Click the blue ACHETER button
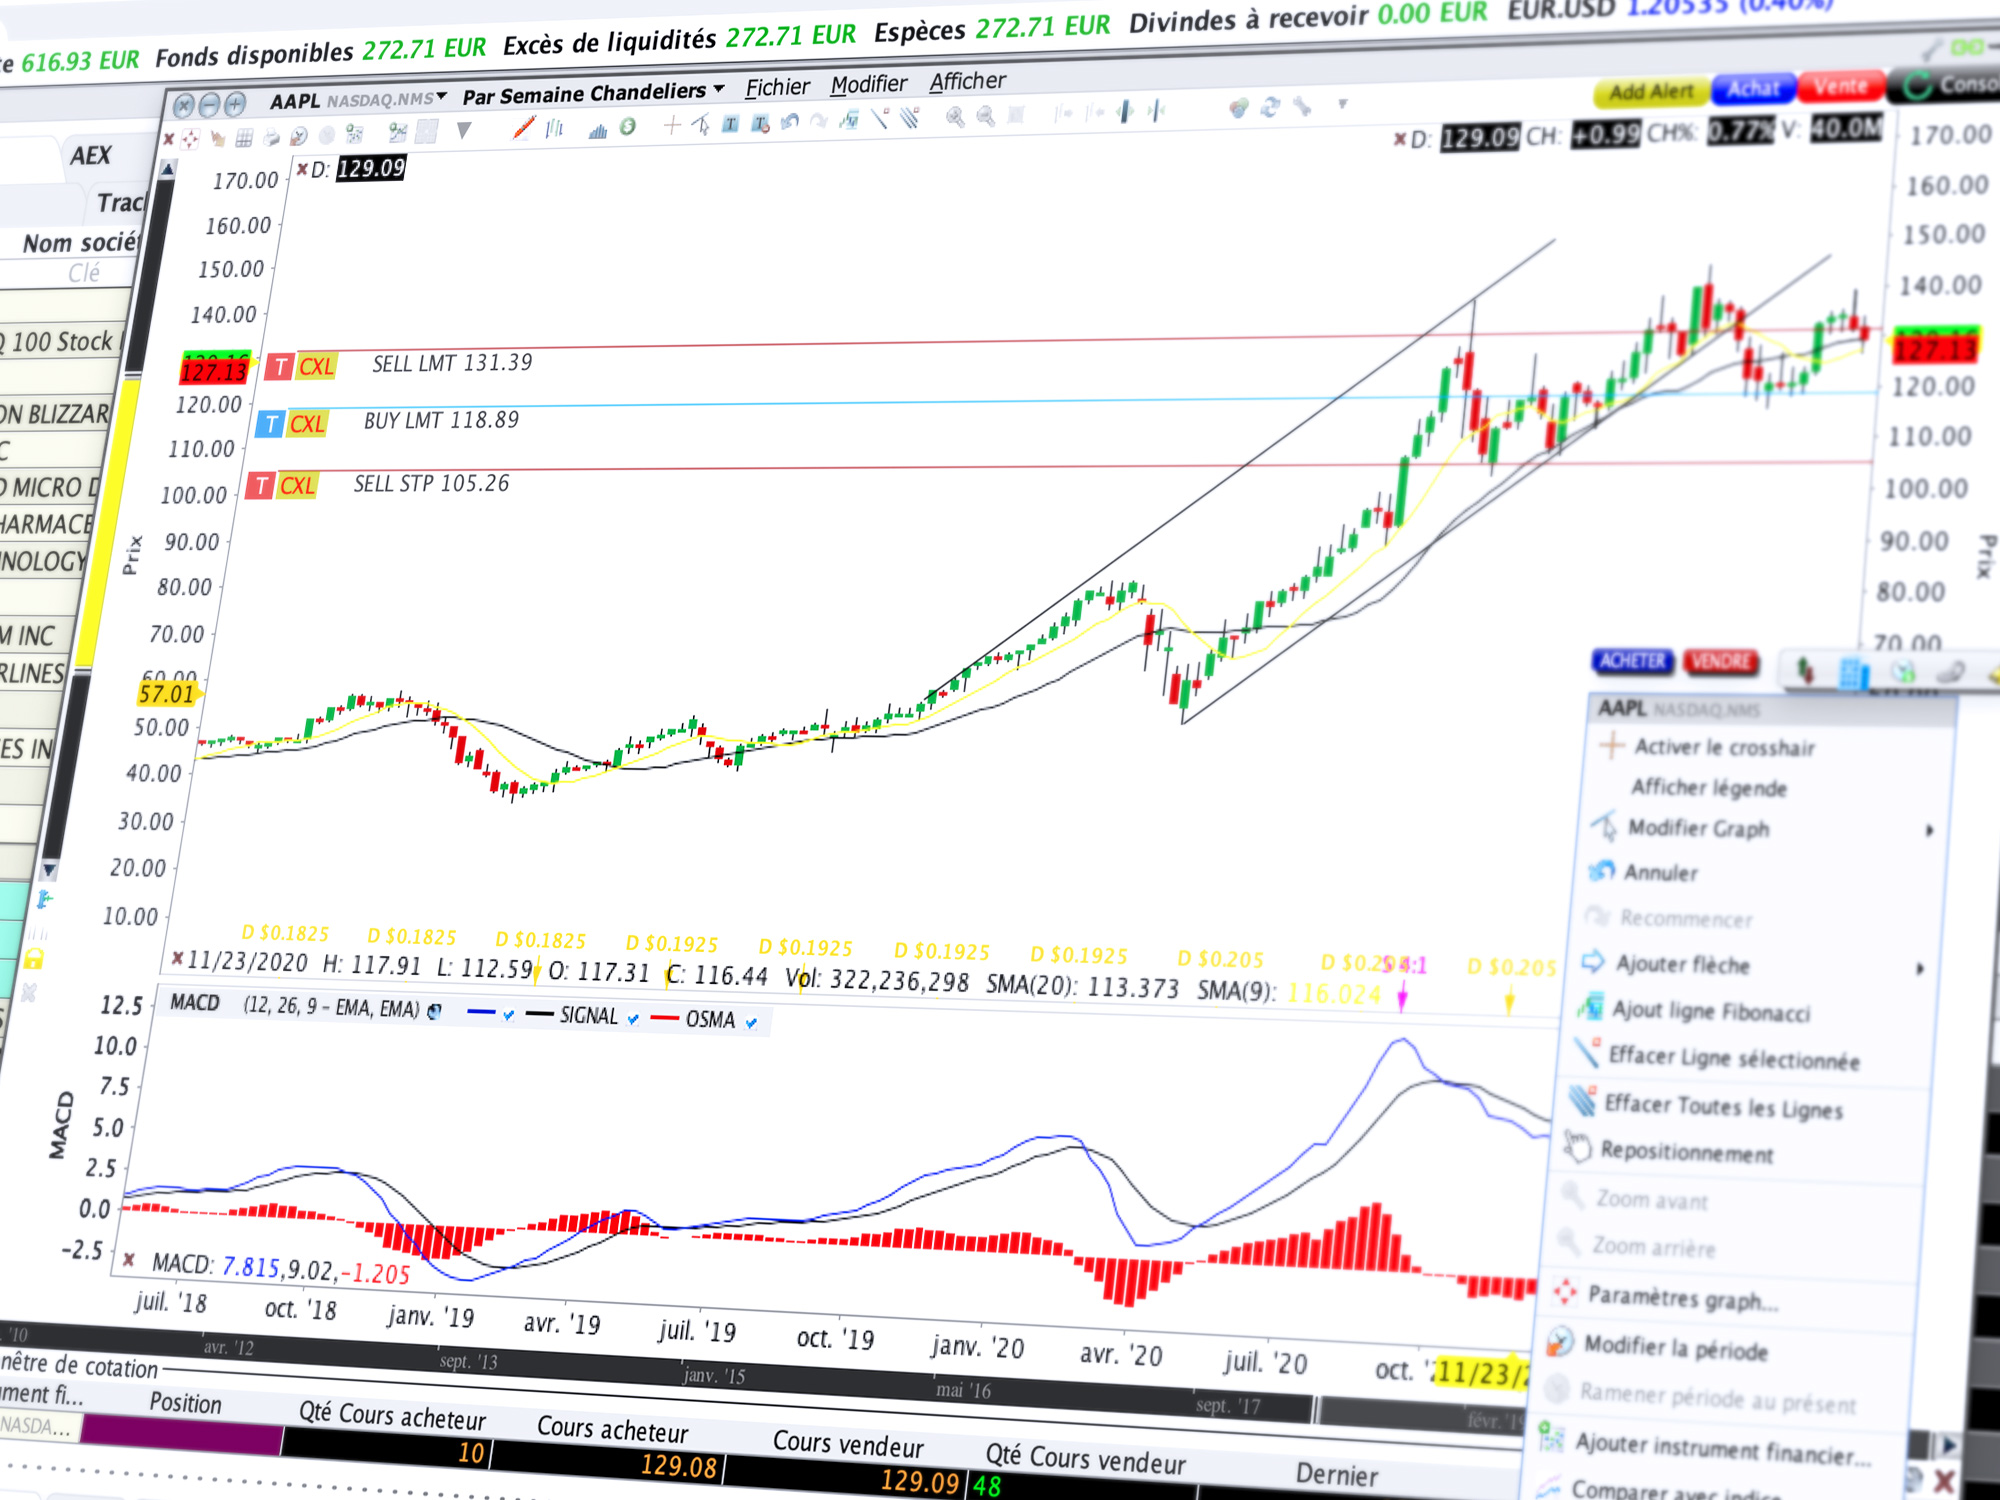2000x1500 pixels. tap(1632, 661)
